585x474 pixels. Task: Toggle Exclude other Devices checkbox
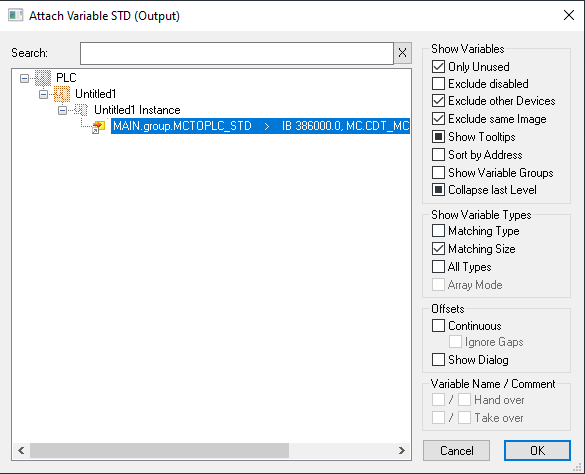tap(438, 101)
